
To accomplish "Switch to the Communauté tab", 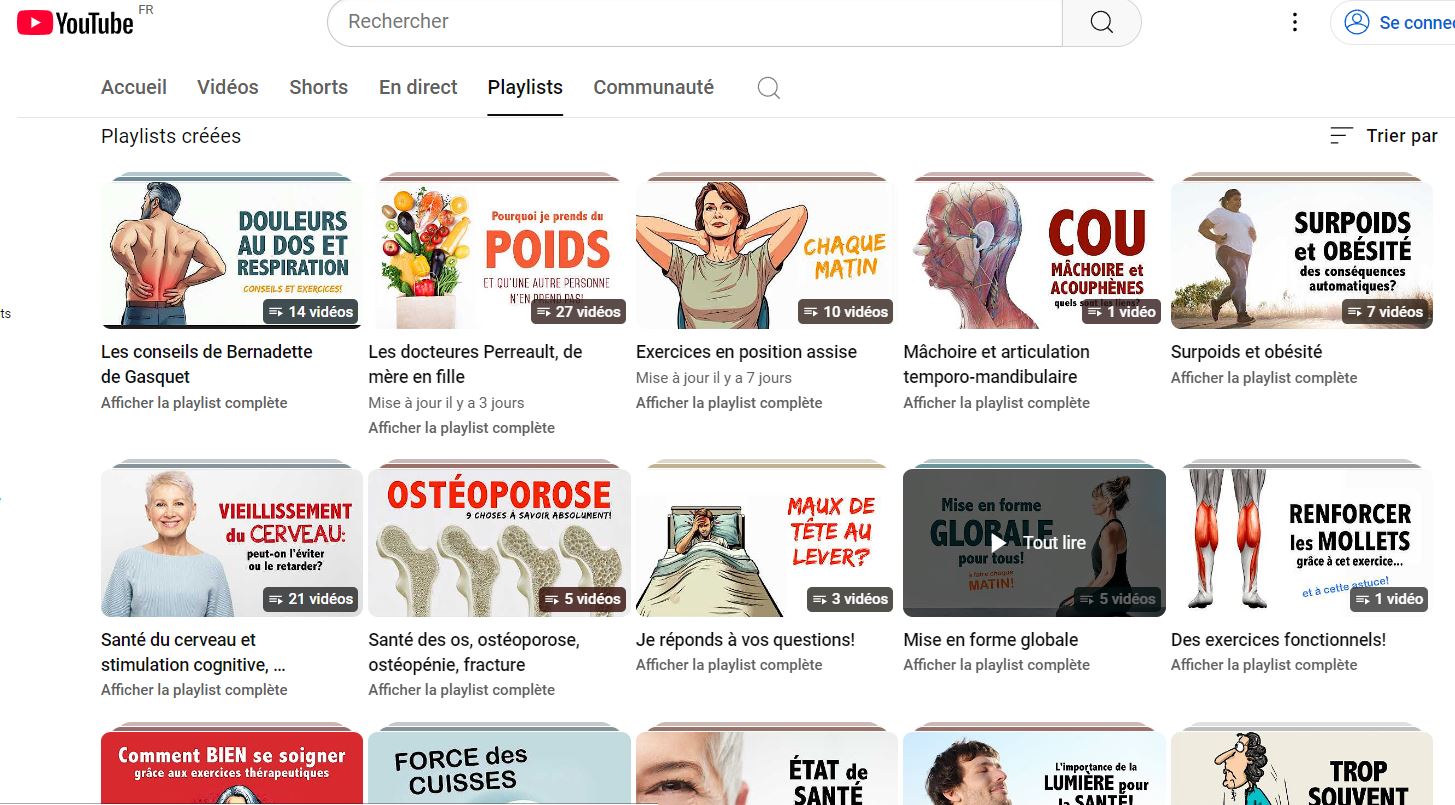I will coord(654,87).
